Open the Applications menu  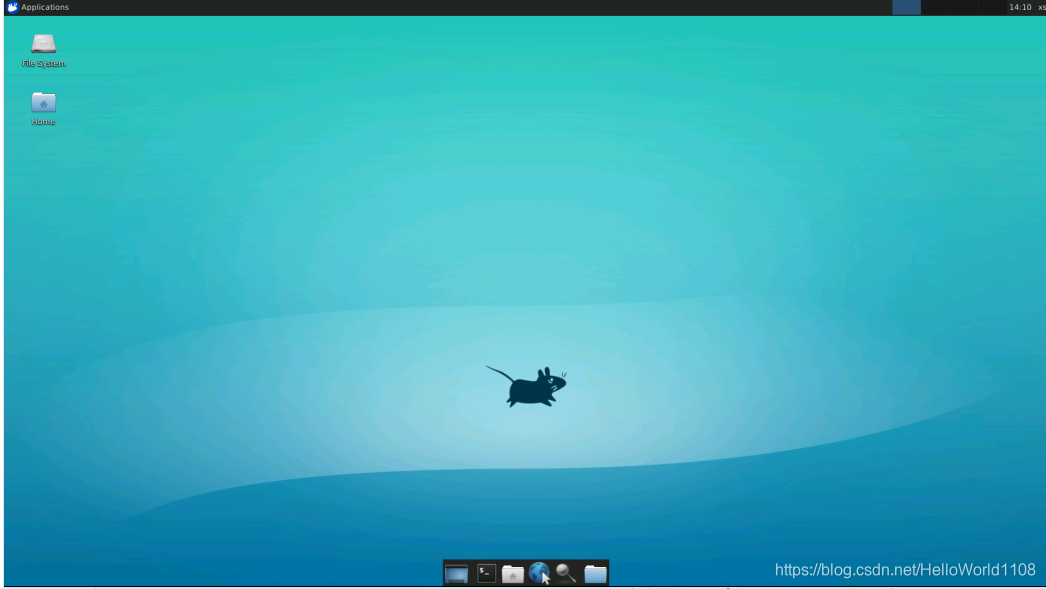click(37, 7)
